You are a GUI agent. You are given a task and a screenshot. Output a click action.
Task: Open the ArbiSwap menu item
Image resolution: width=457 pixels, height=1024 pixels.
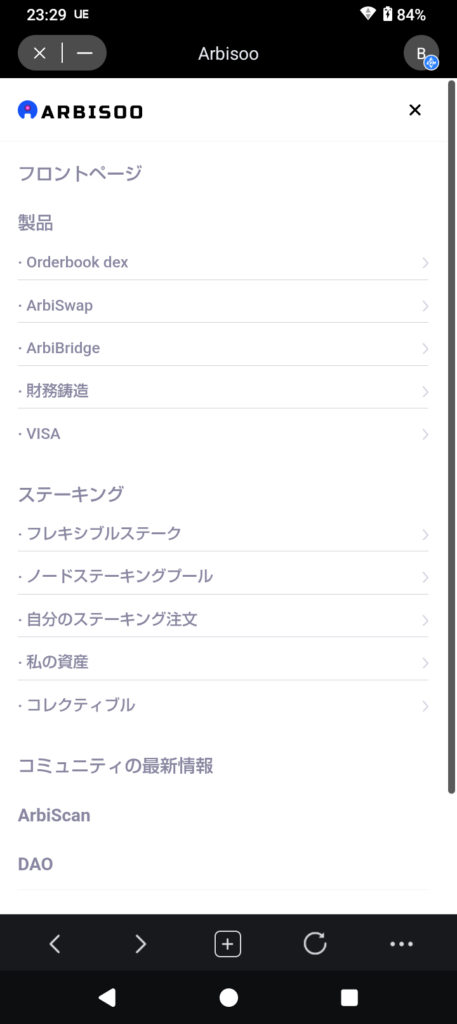[x=223, y=306]
